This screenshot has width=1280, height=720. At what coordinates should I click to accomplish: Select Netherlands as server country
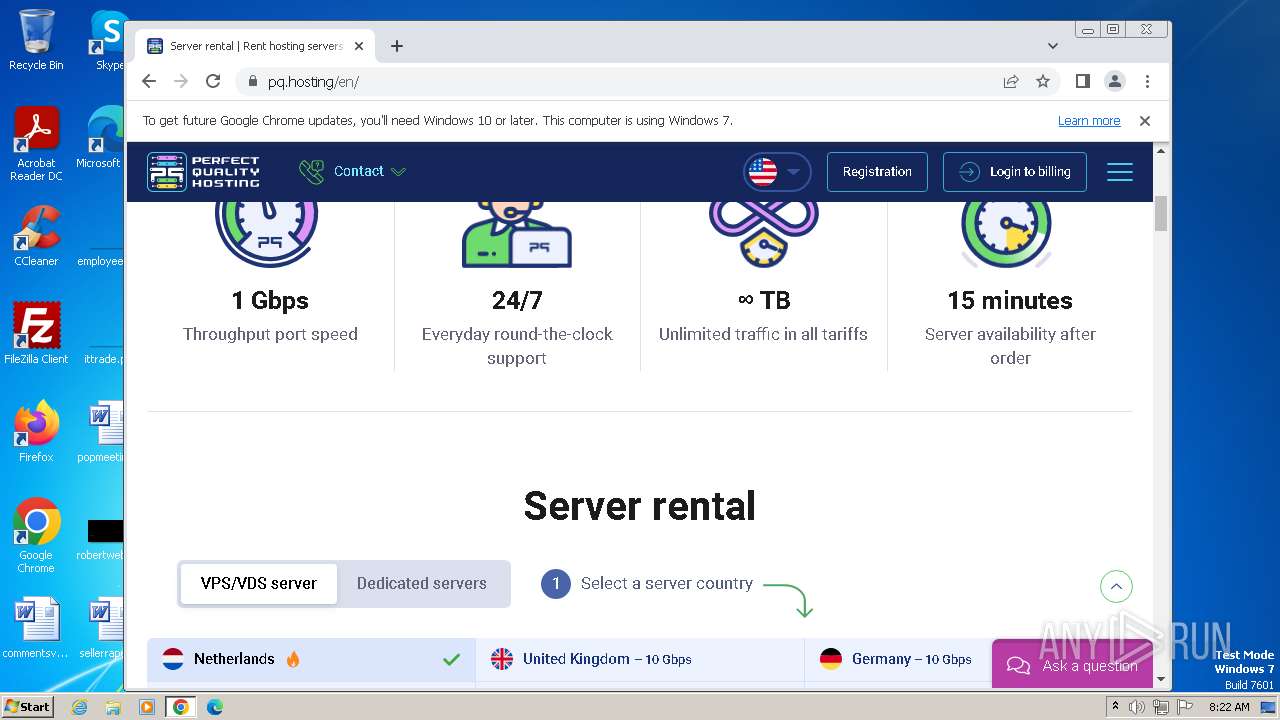pyautogui.click(x=311, y=659)
